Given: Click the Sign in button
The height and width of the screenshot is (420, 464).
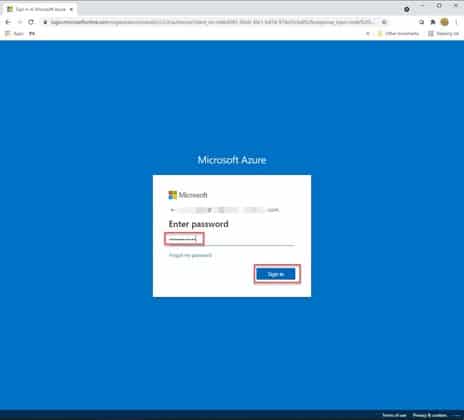Looking at the screenshot, I should (276, 274).
